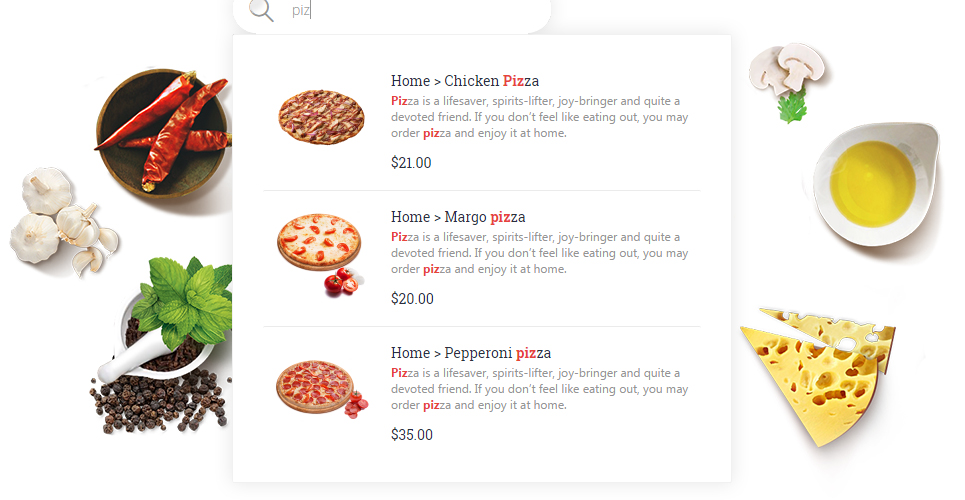
Task: Open the Pepperoni pizza result title
Action: 471,353
